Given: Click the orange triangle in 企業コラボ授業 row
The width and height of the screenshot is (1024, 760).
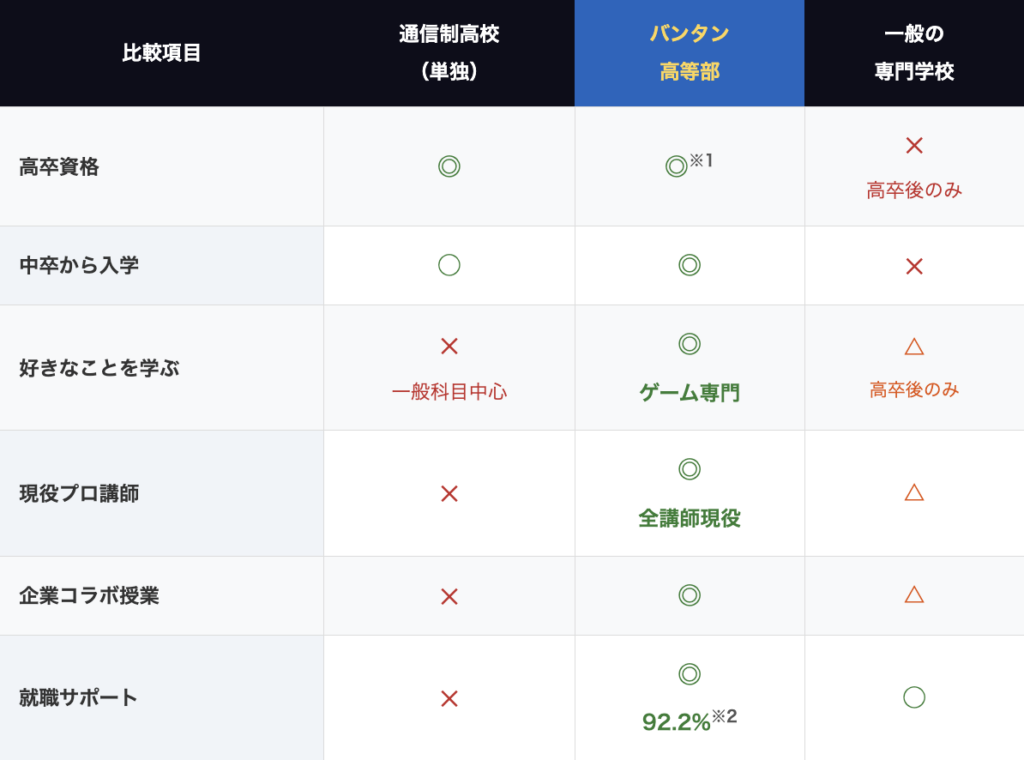Looking at the screenshot, I should (x=914, y=595).
